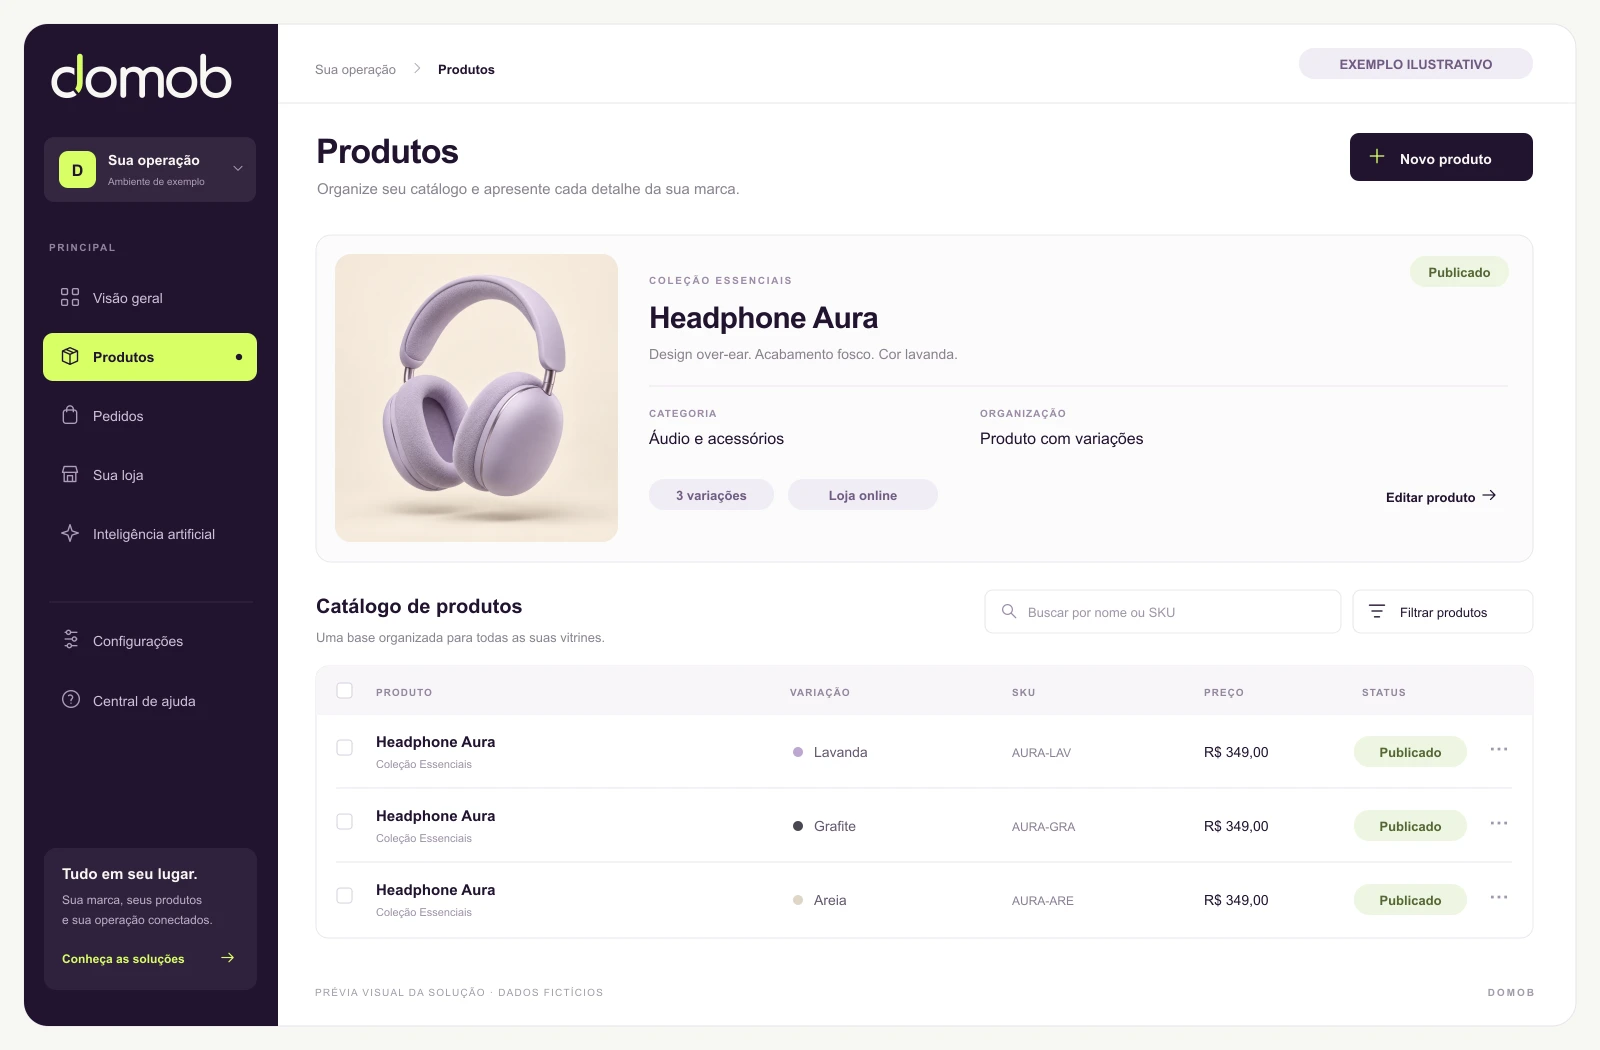The image size is (1600, 1050).
Task: Open the options menu for the Areia row
Action: (1499, 897)
